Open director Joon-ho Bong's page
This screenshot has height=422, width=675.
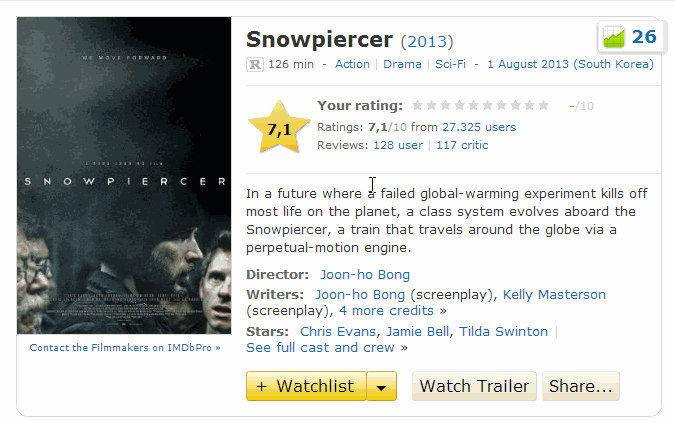[x=365, y=275]
